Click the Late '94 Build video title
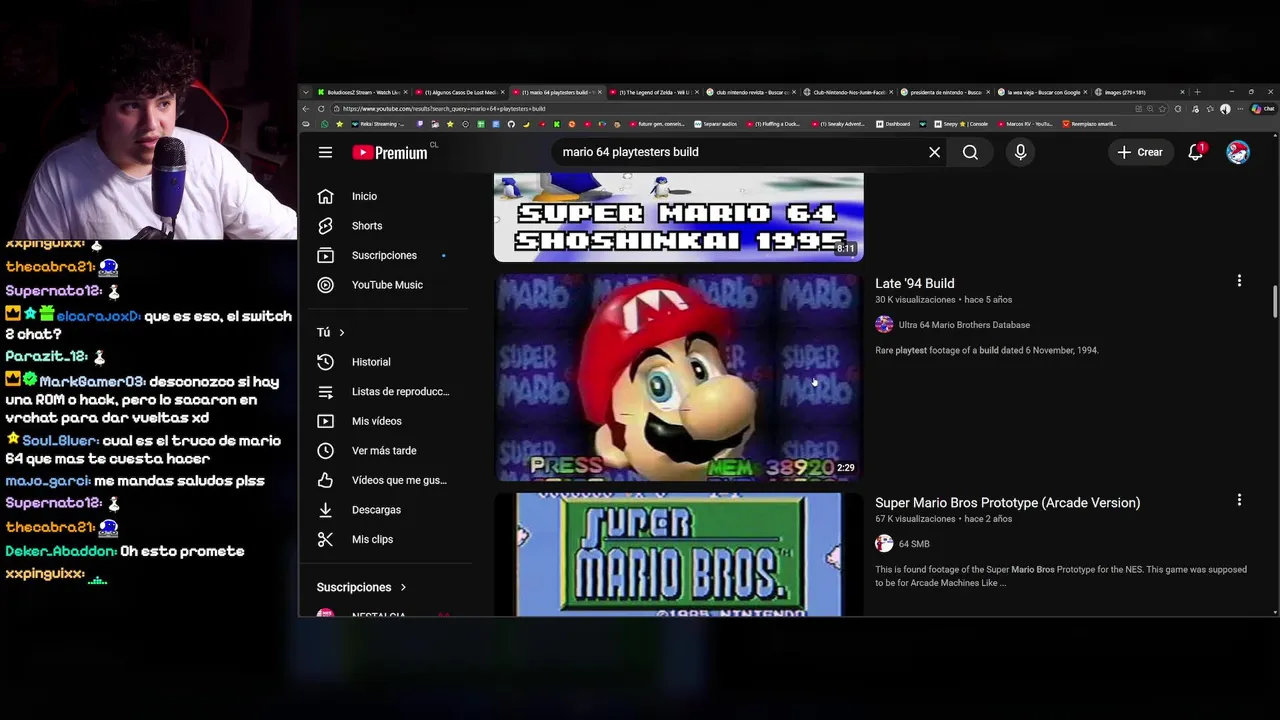1280x720 pixels. pyautogui.click(x=914, y=283)
